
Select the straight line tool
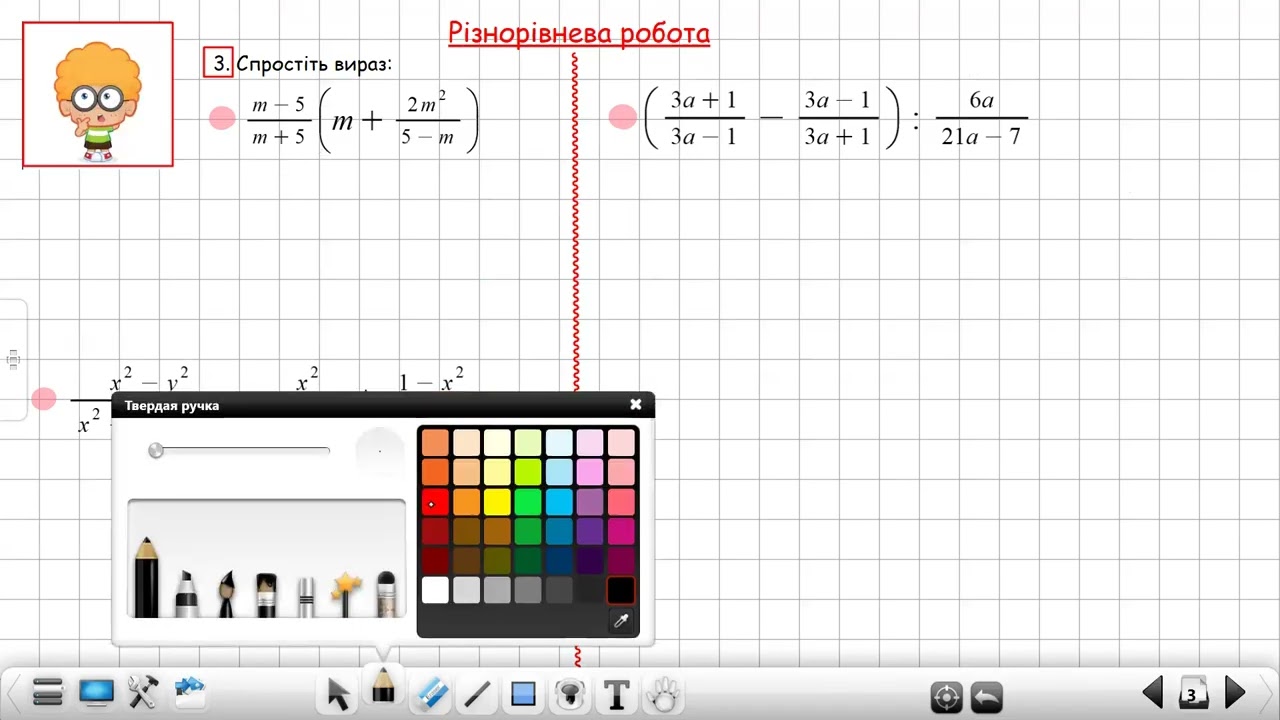pos(477,693)
